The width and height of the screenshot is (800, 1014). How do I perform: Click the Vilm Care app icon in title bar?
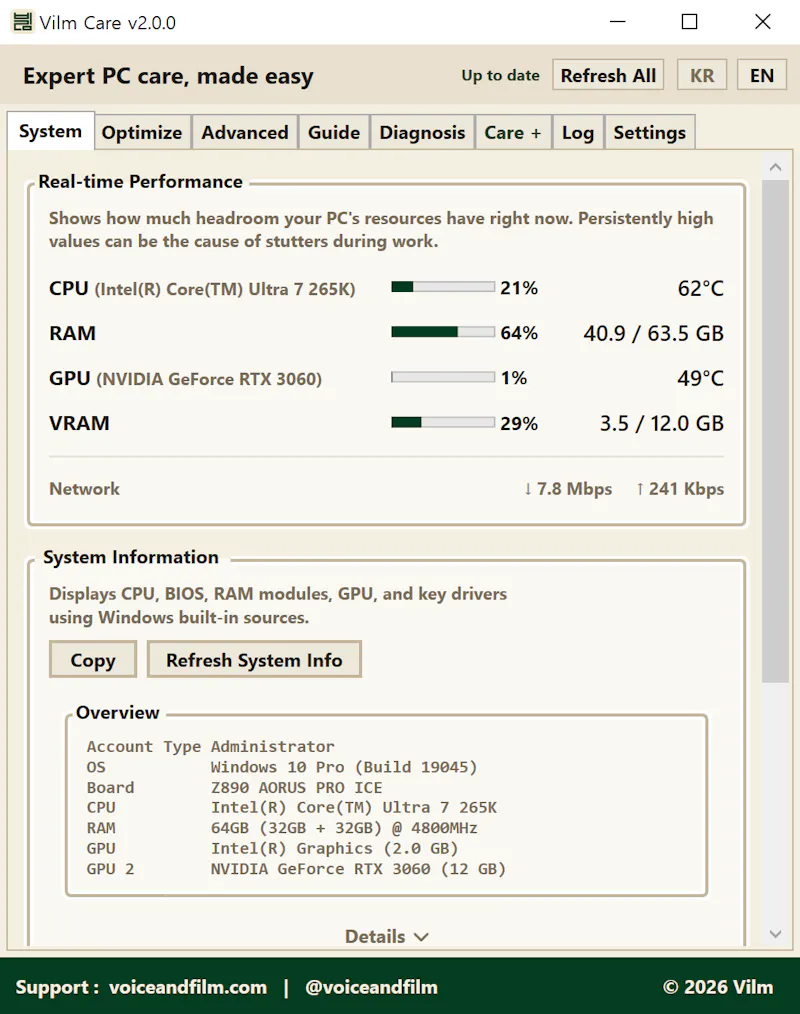(x=22, y=22)
